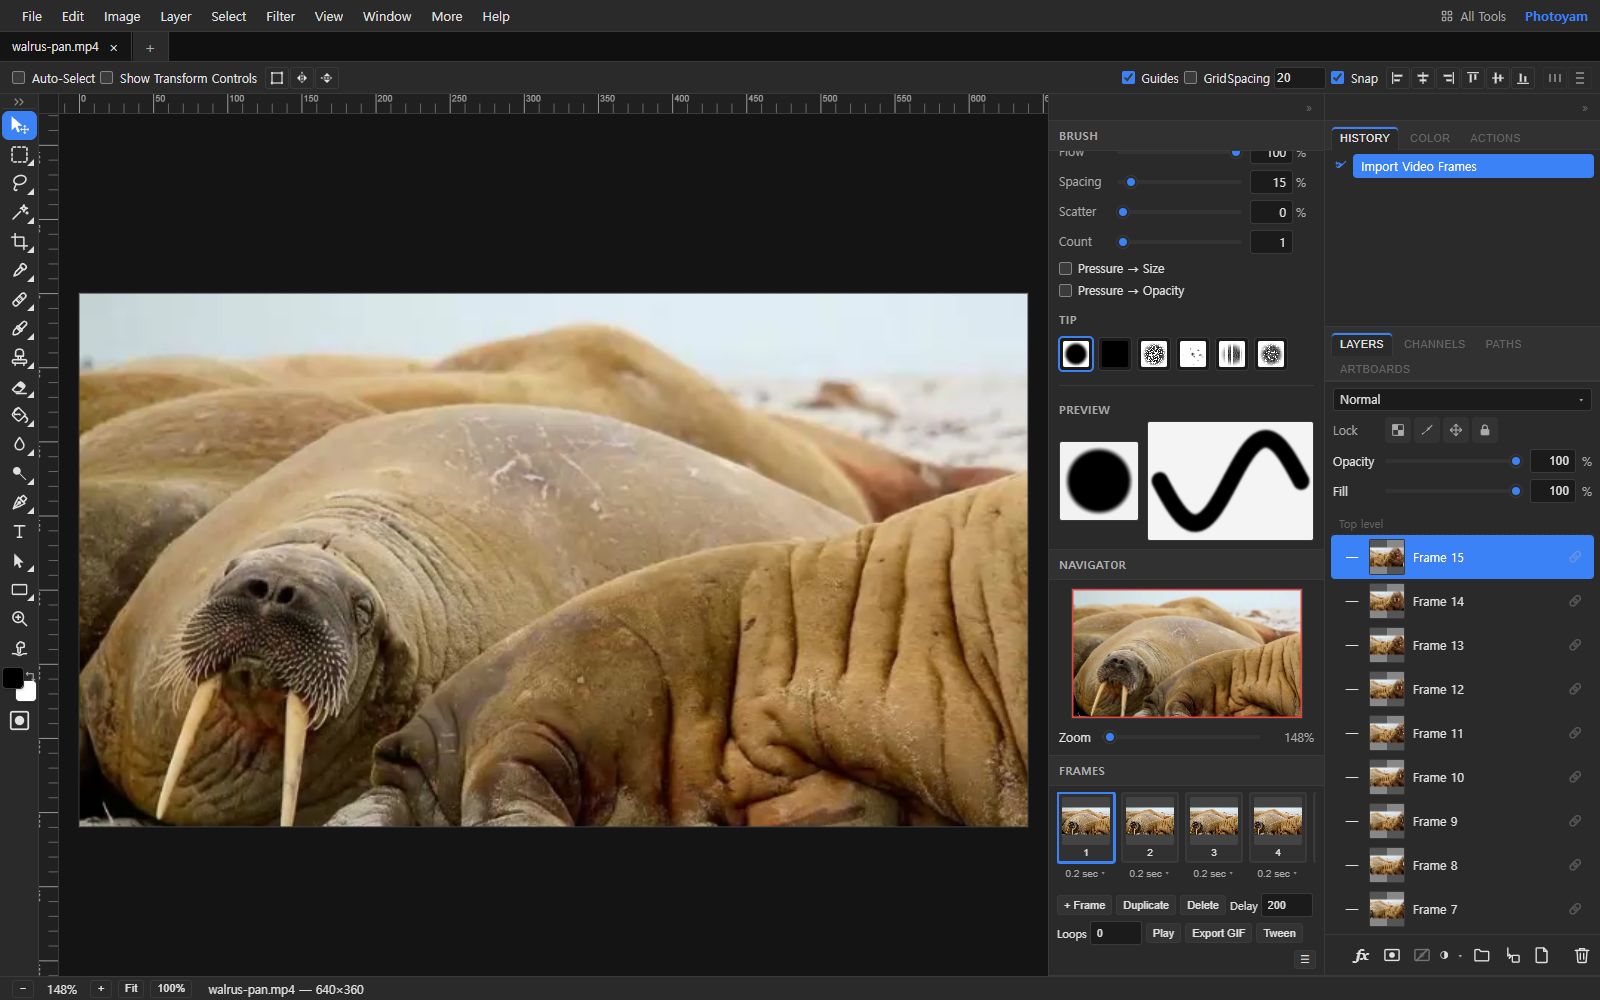The height and width of the screenshot is (1000, 1600).
Task: Open frame 1 delay dropdown
Action: [1085, 874]
